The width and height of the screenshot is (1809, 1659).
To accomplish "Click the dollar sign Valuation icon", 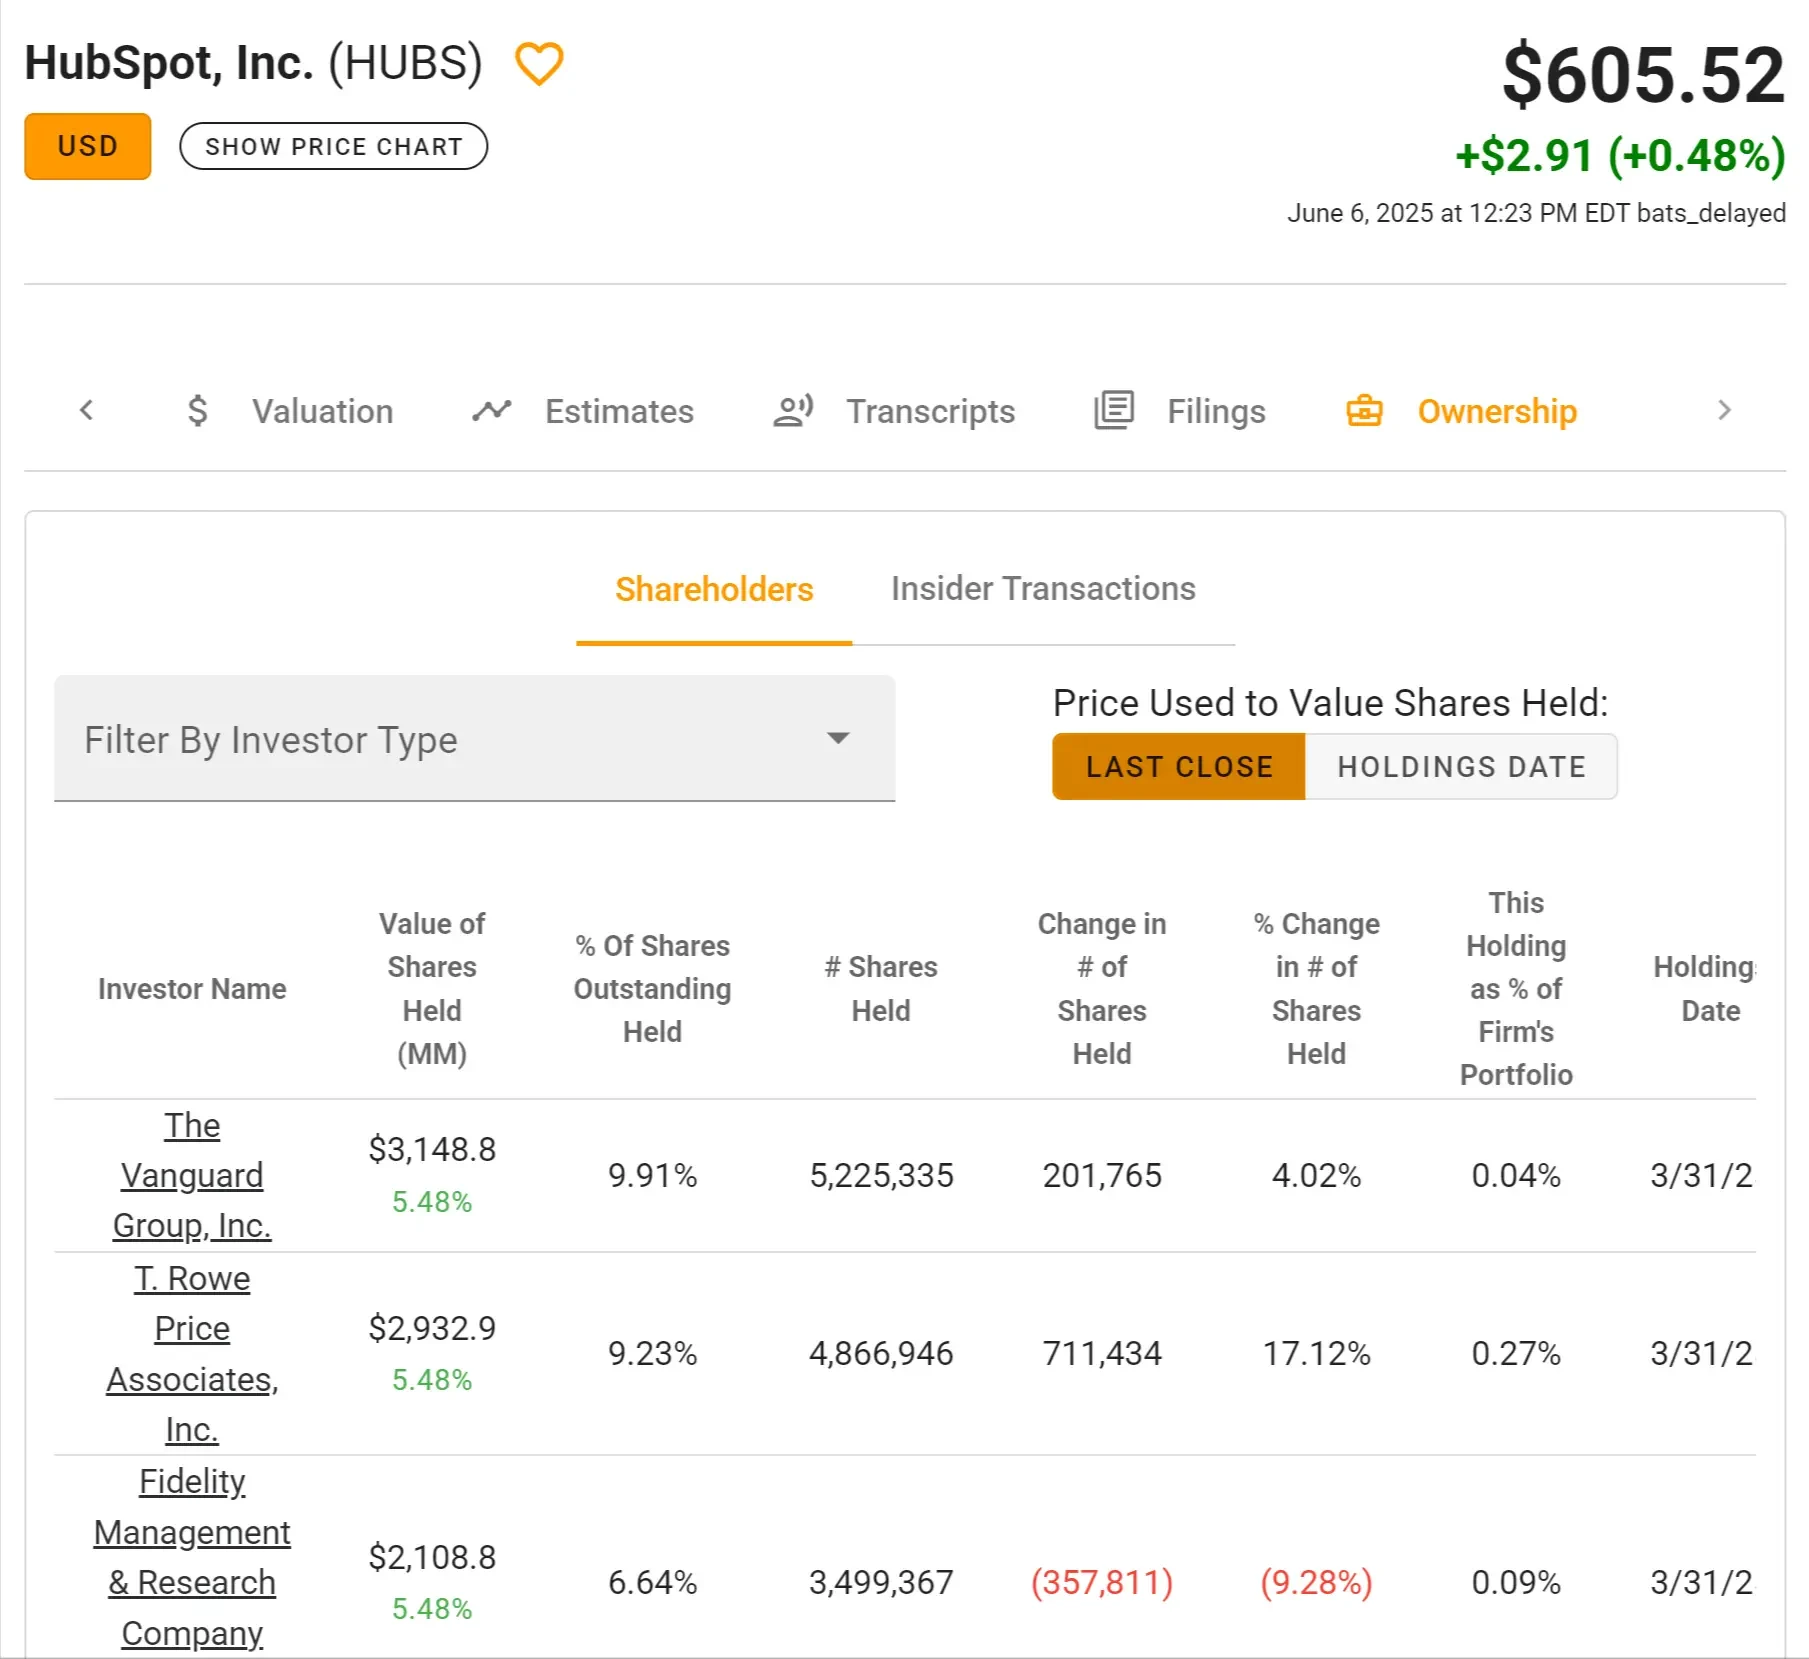I will click(198, 411).
